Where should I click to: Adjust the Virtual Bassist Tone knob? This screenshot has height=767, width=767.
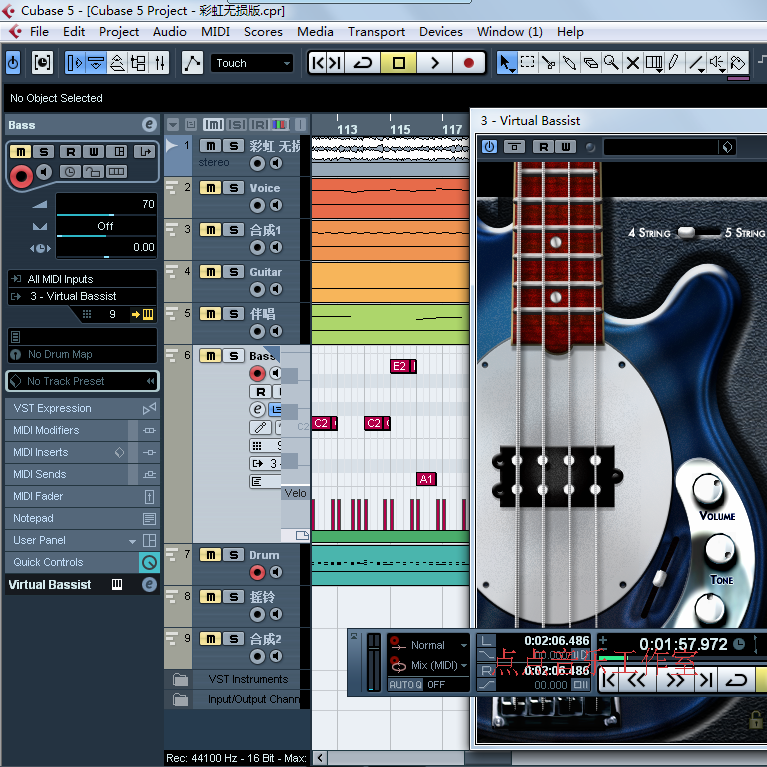click(719, 549)
